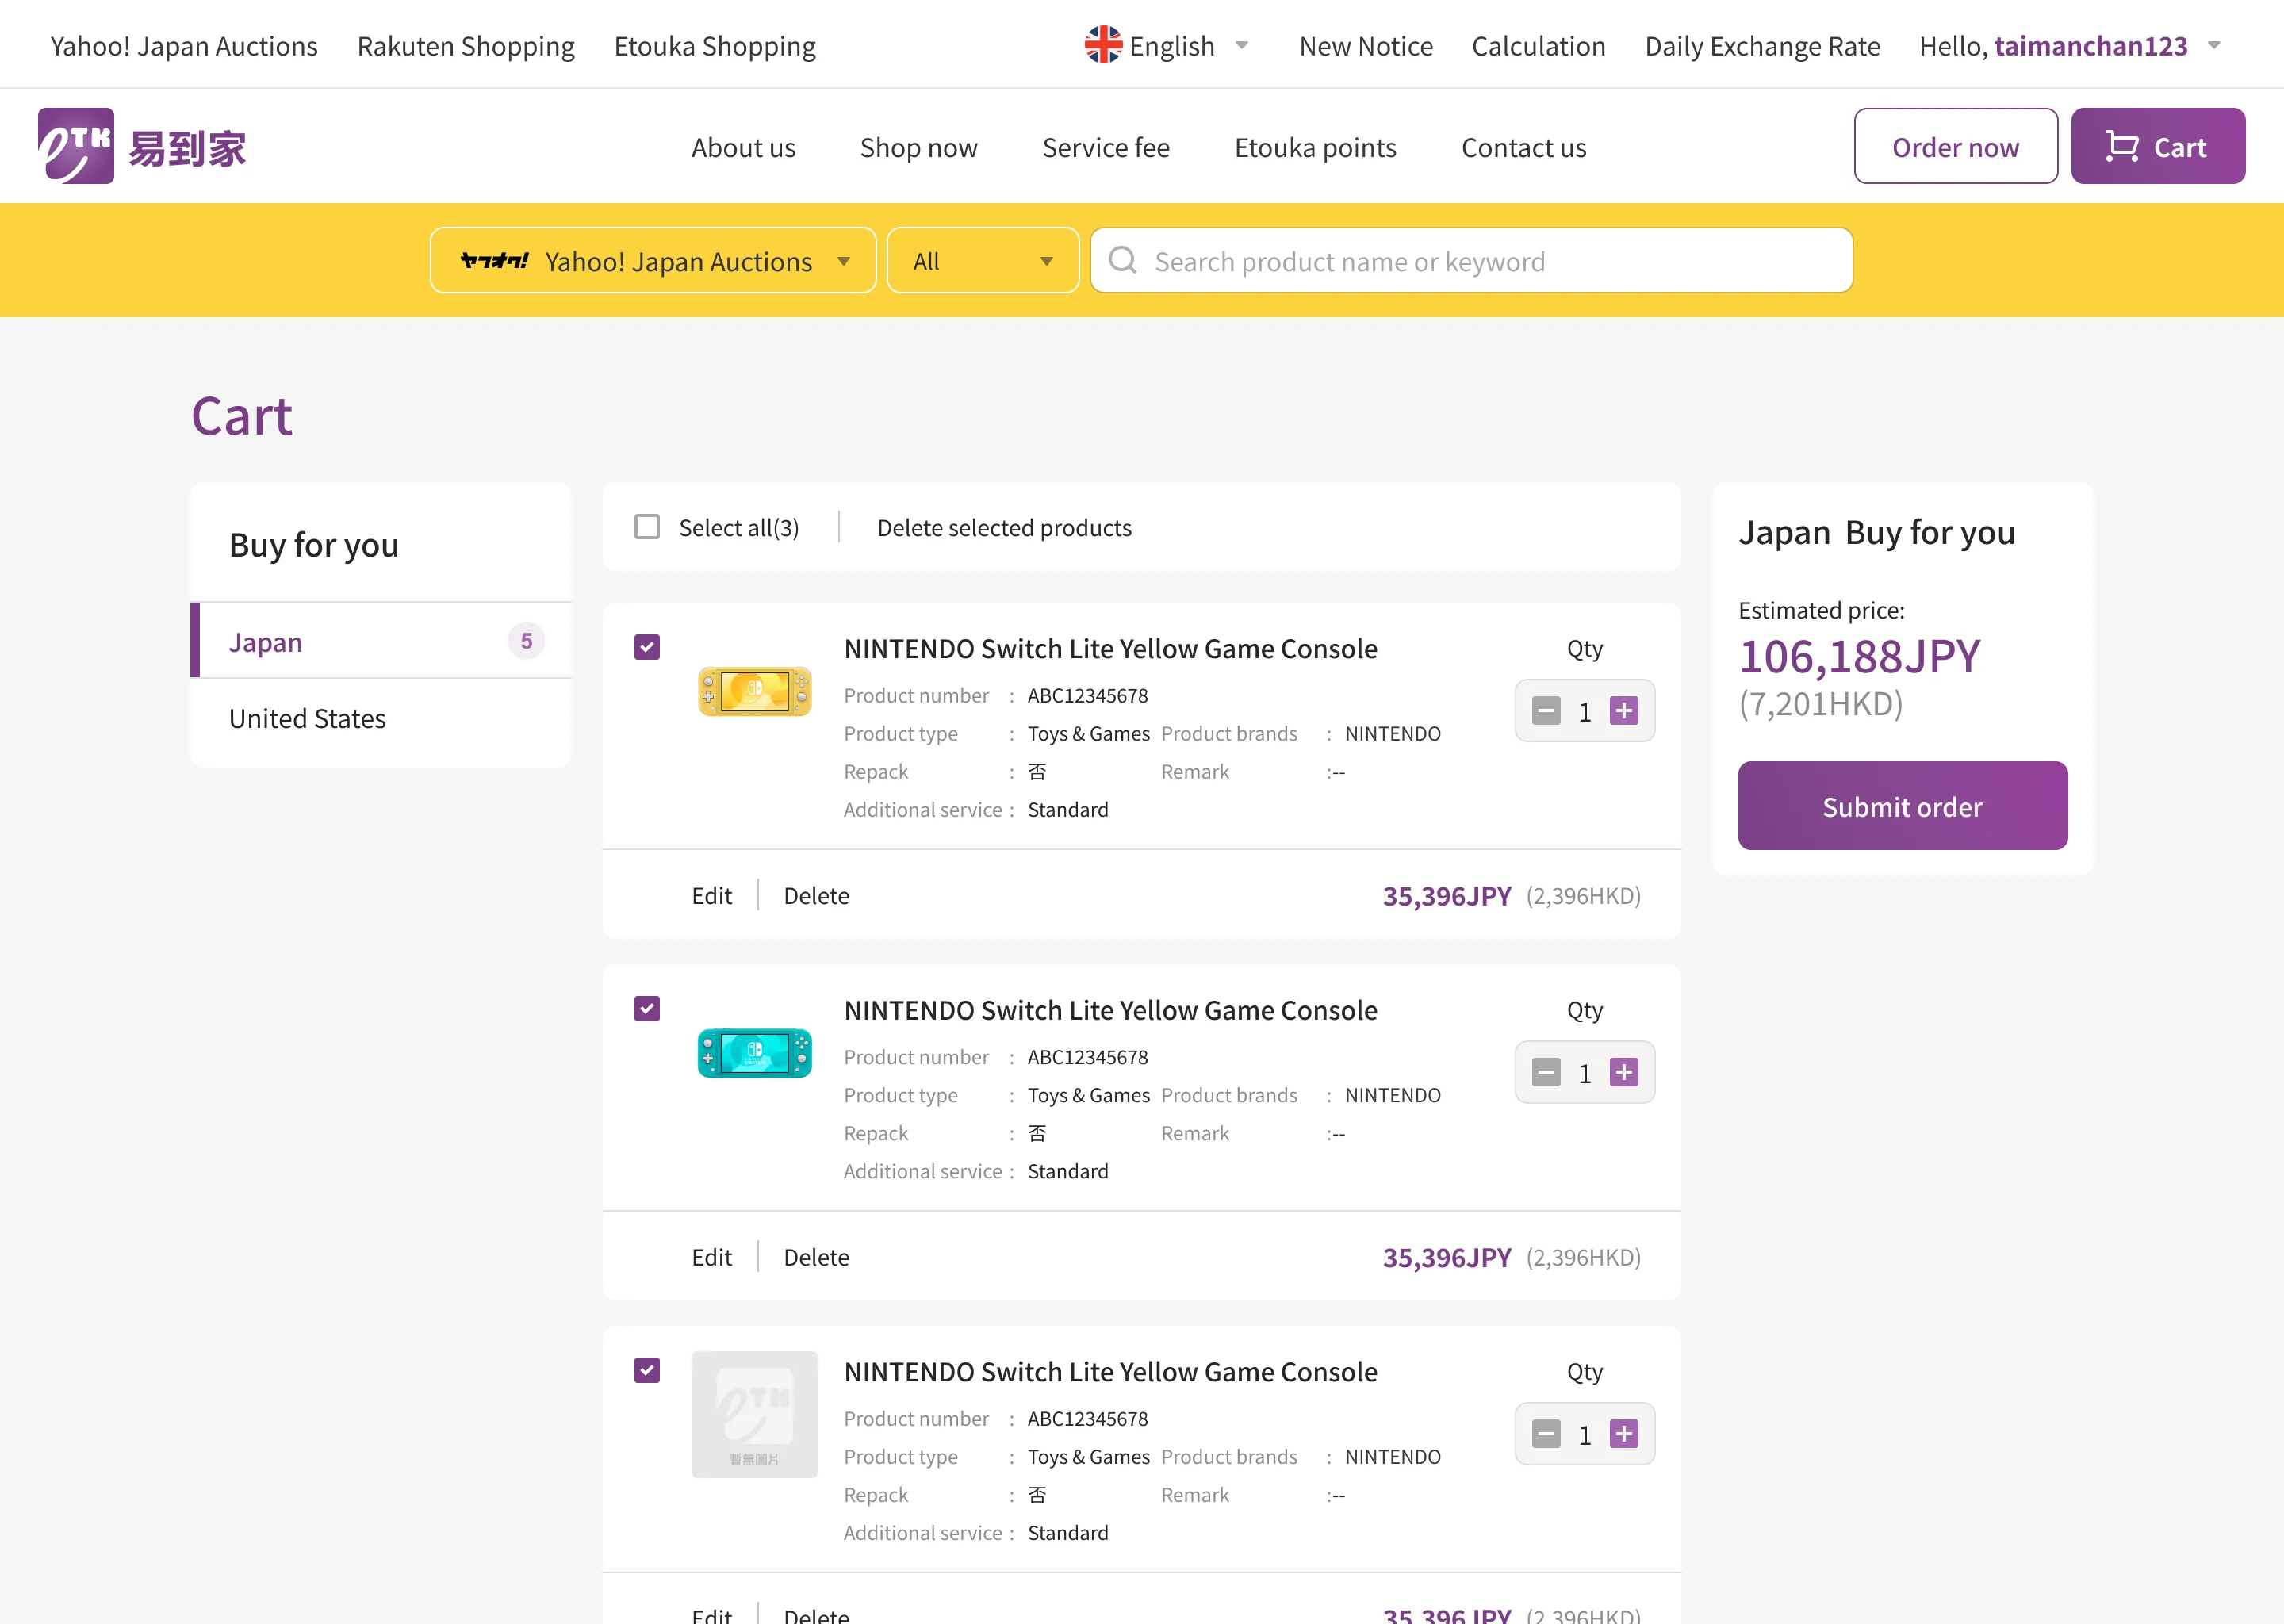This screenshot has height=1624, width=2284.
Task: Uncheck the second cart item checkbox
Action: pos(647,1009)
